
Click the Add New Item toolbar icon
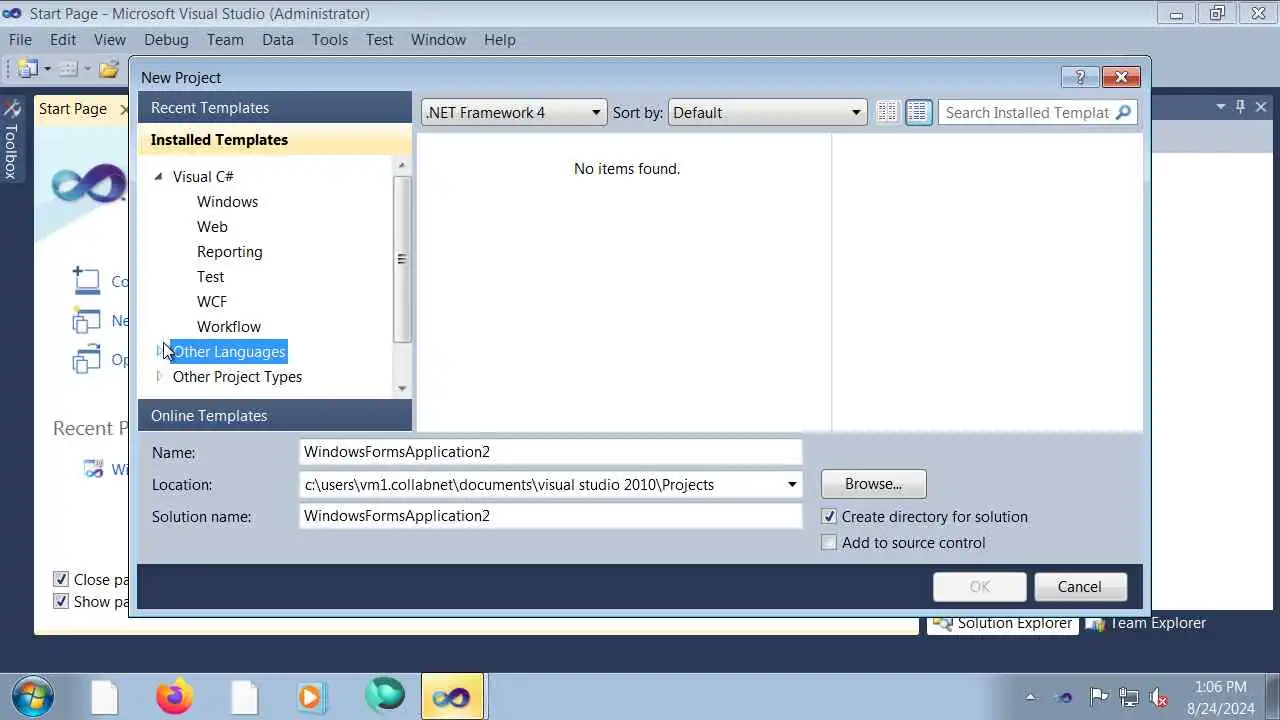68,69
